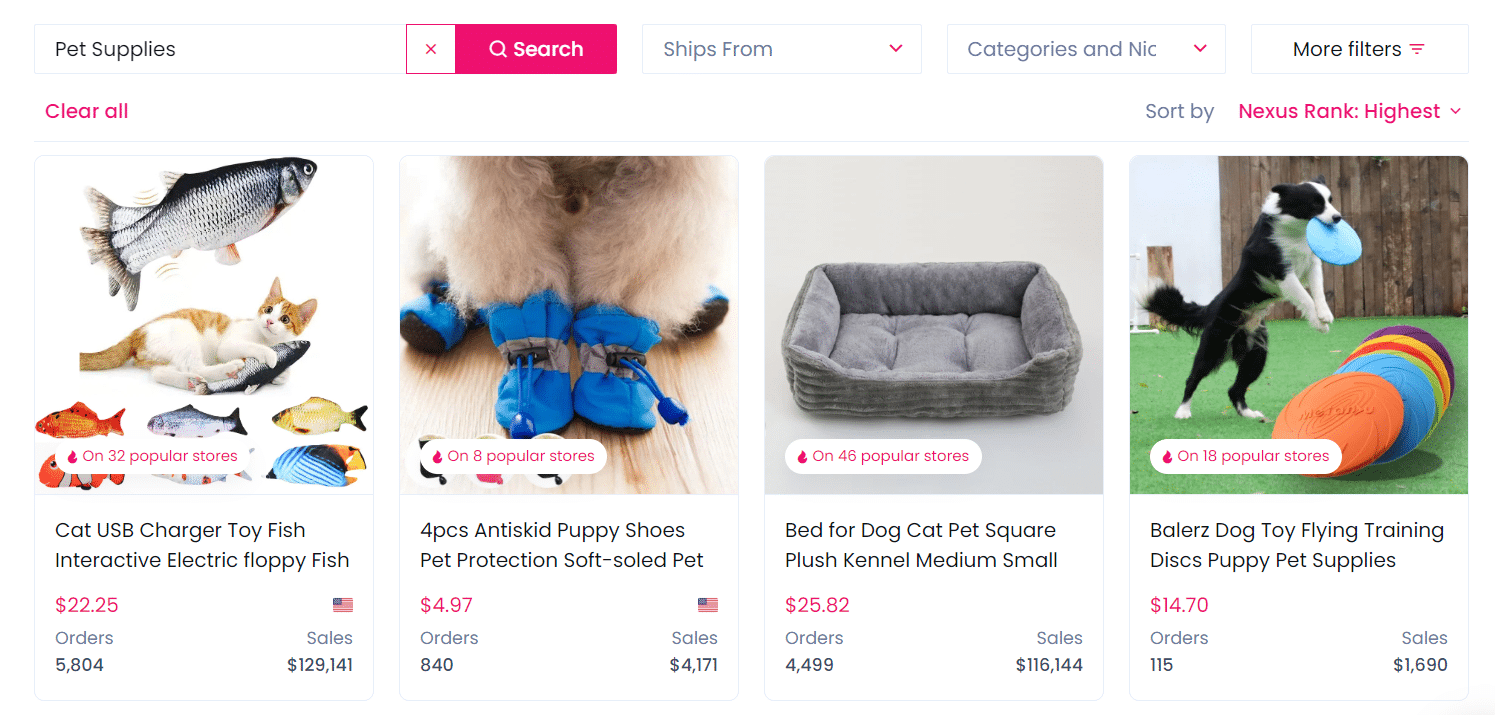1495x715 pixels.
Task: Click Clear all filters link
Action: 87,111
